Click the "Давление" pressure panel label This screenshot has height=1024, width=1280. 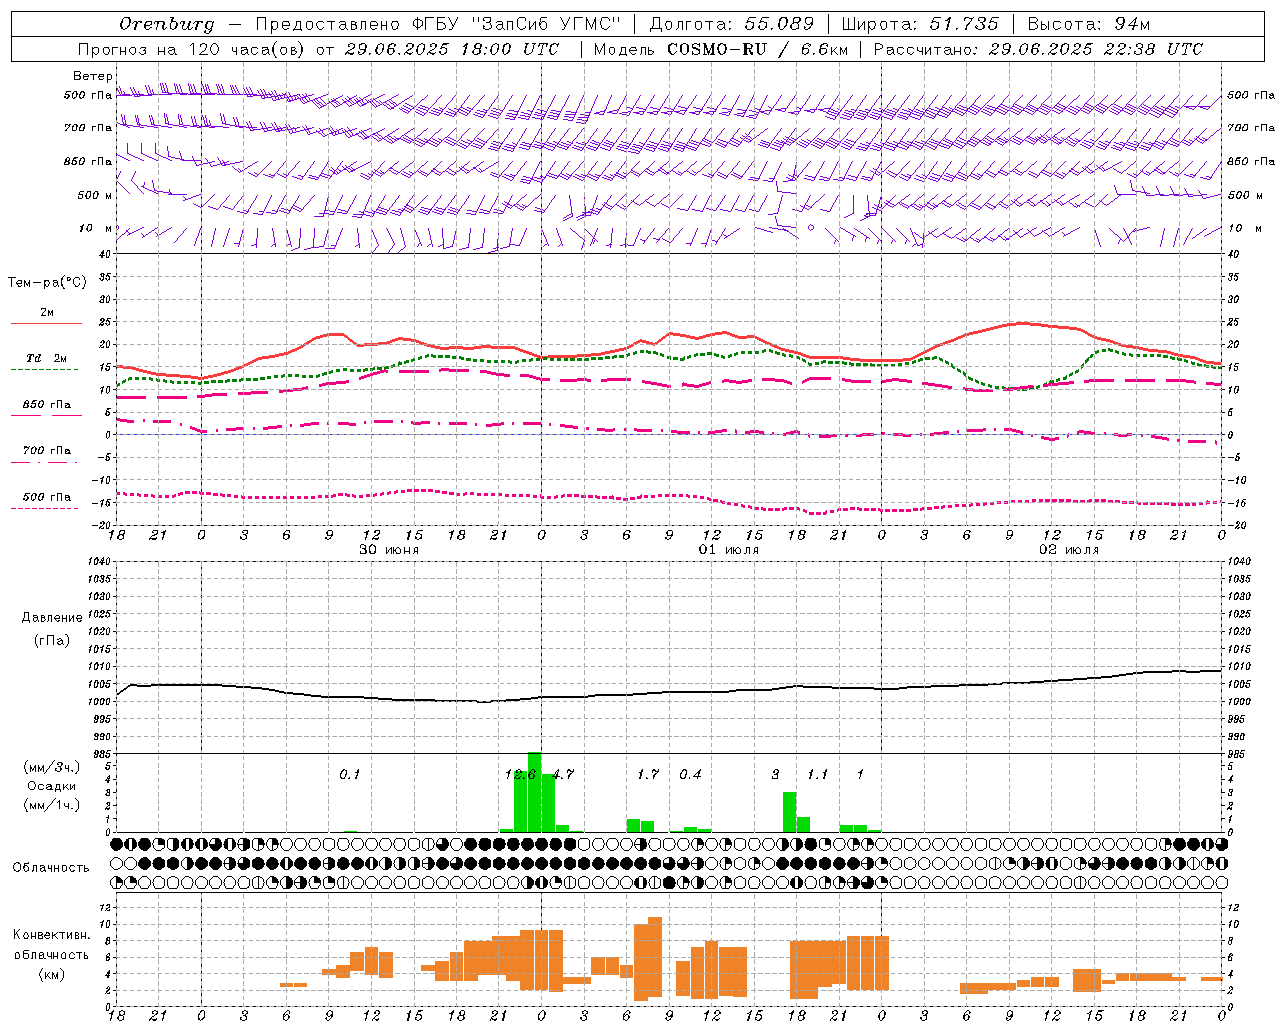pyautogui.click(x=52, y=618)
